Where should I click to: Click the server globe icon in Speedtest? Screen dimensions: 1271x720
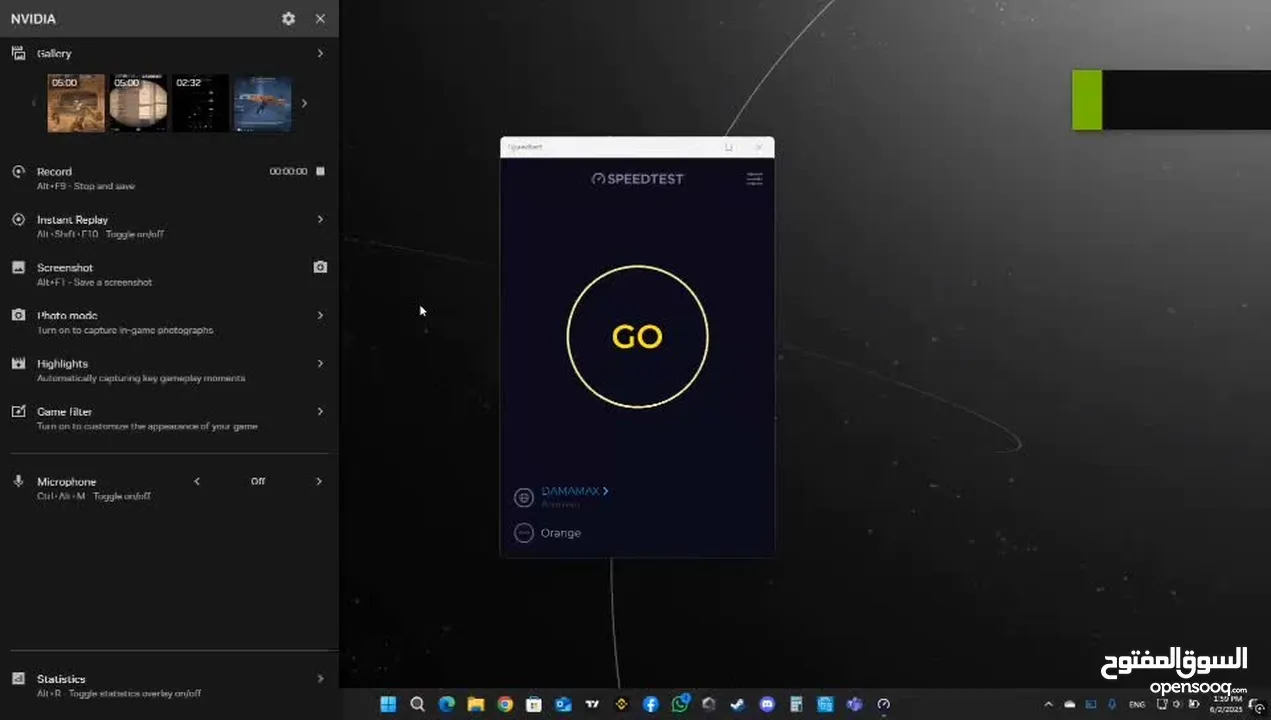pyautogui.click(x=523, y=497)
